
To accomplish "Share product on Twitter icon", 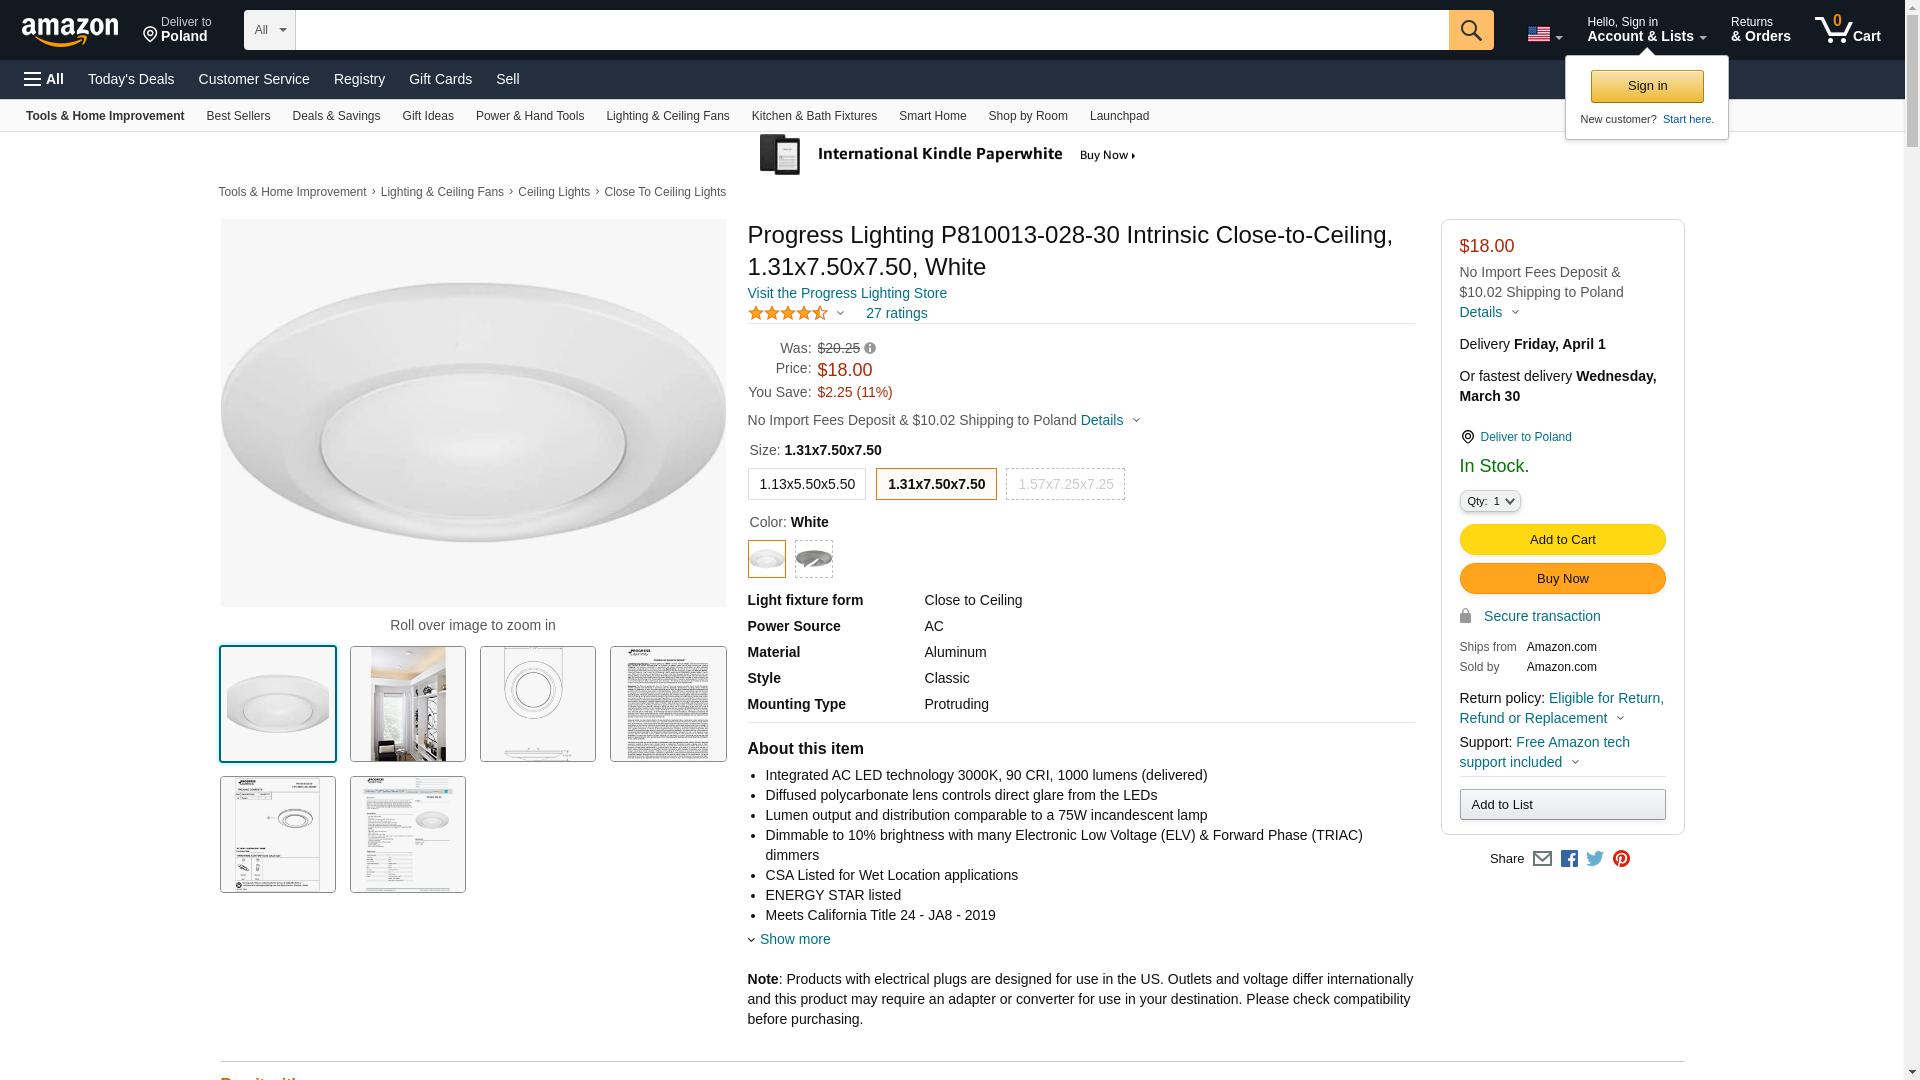I will (1595, 859).
